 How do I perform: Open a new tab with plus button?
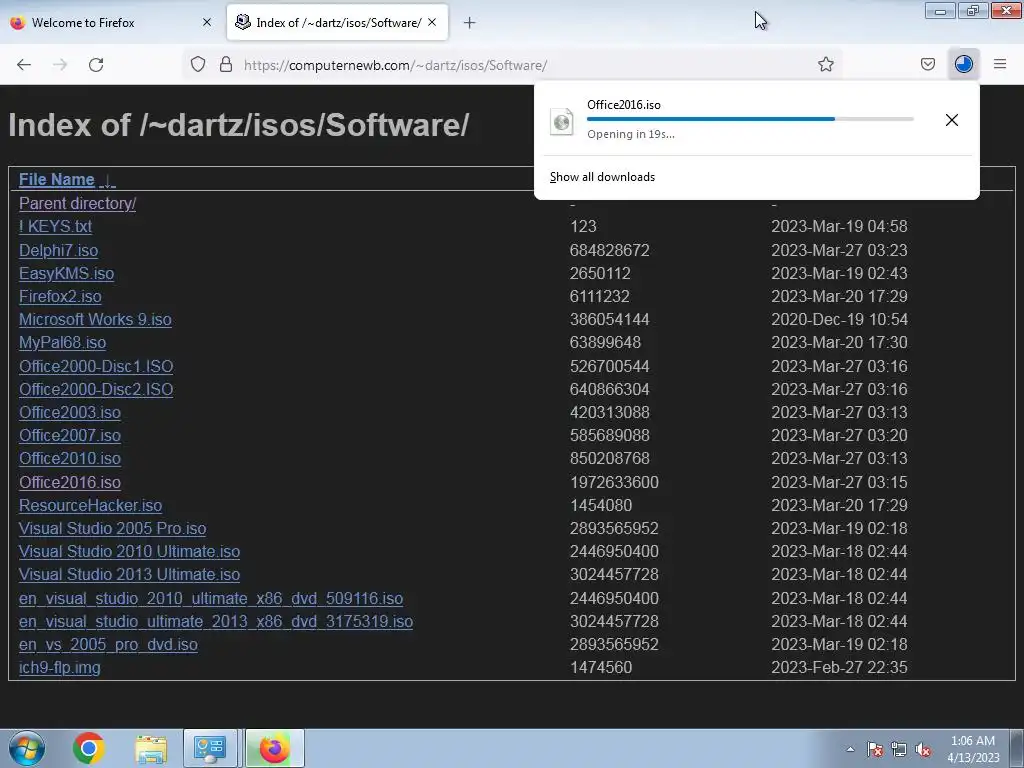469,23
